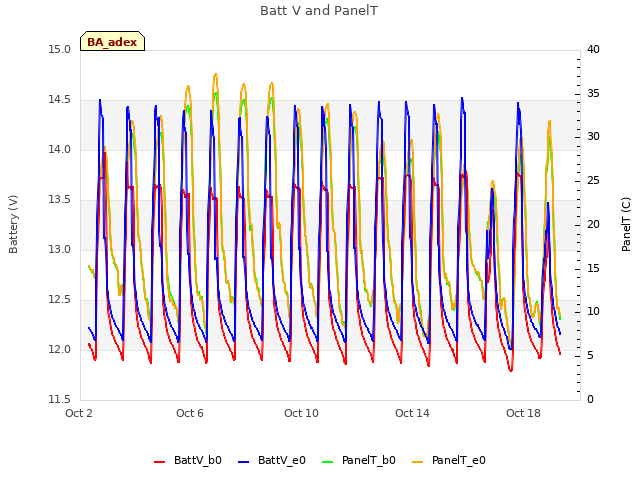The height and width of the screenshot is (480, 640).
Task: Click the chart title Batt V and PanelT
Action: 319,11
